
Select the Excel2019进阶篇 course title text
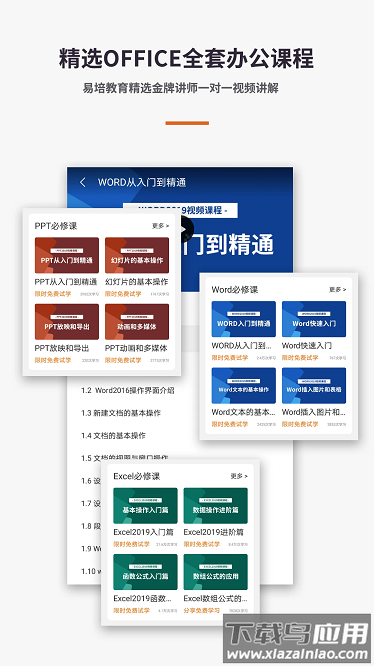tap(214, 532)
